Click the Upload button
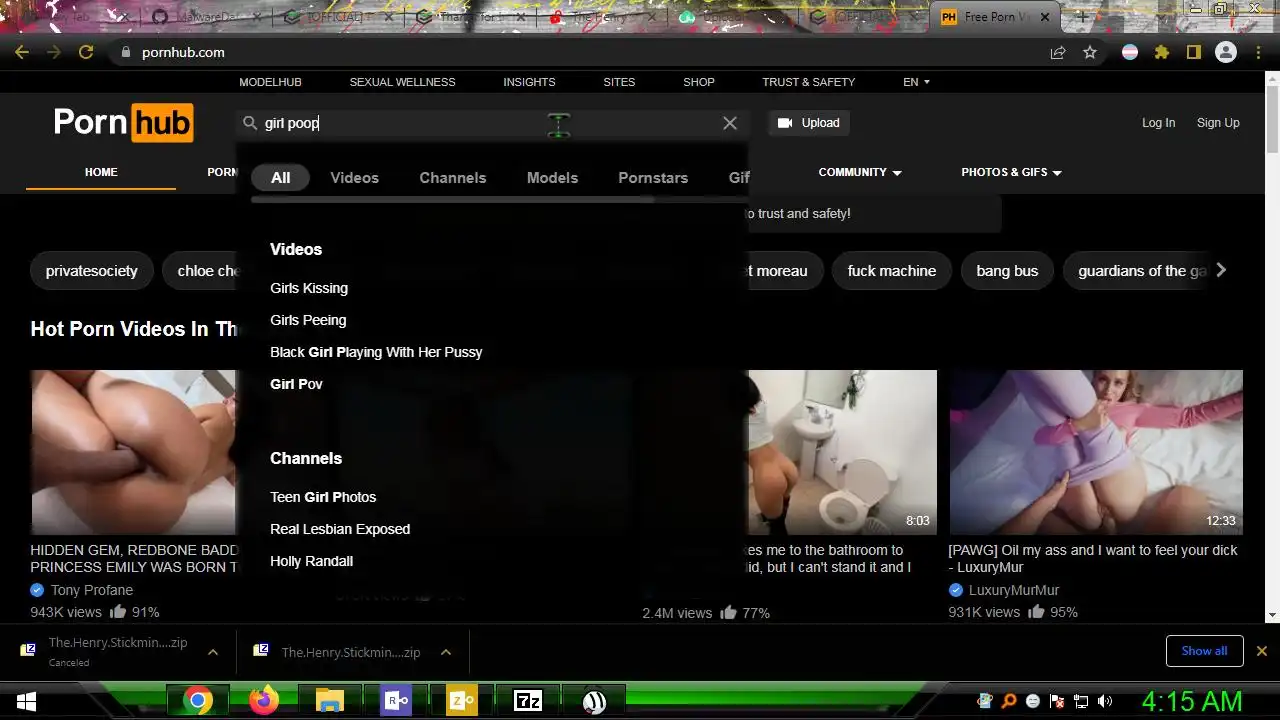1280x720 pixels. (x=809, y=123)
